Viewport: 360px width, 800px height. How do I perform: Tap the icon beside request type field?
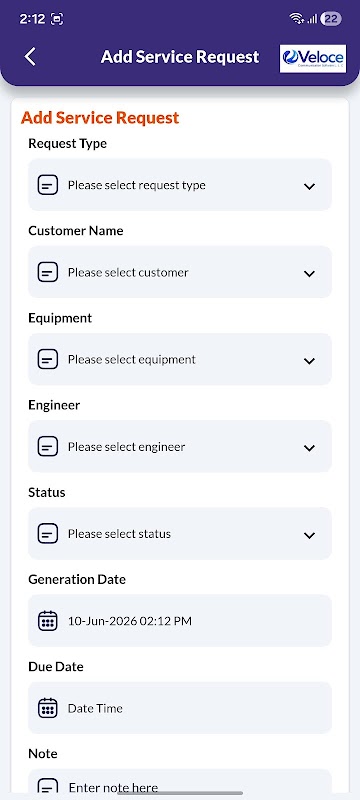click(x=47, y=185)
